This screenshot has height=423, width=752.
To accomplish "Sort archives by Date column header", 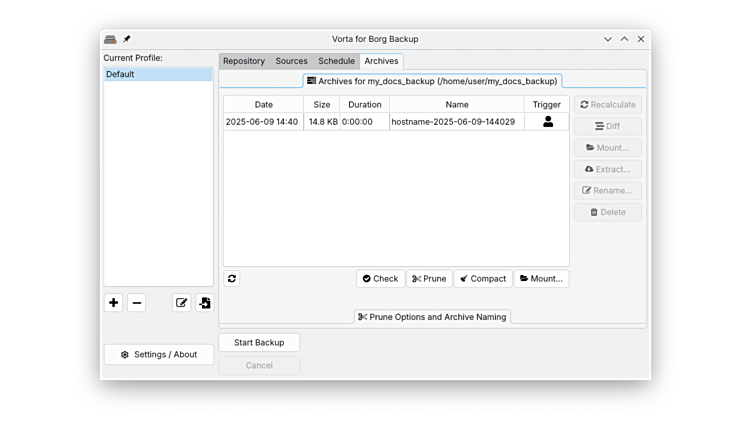I will (263, 104).
